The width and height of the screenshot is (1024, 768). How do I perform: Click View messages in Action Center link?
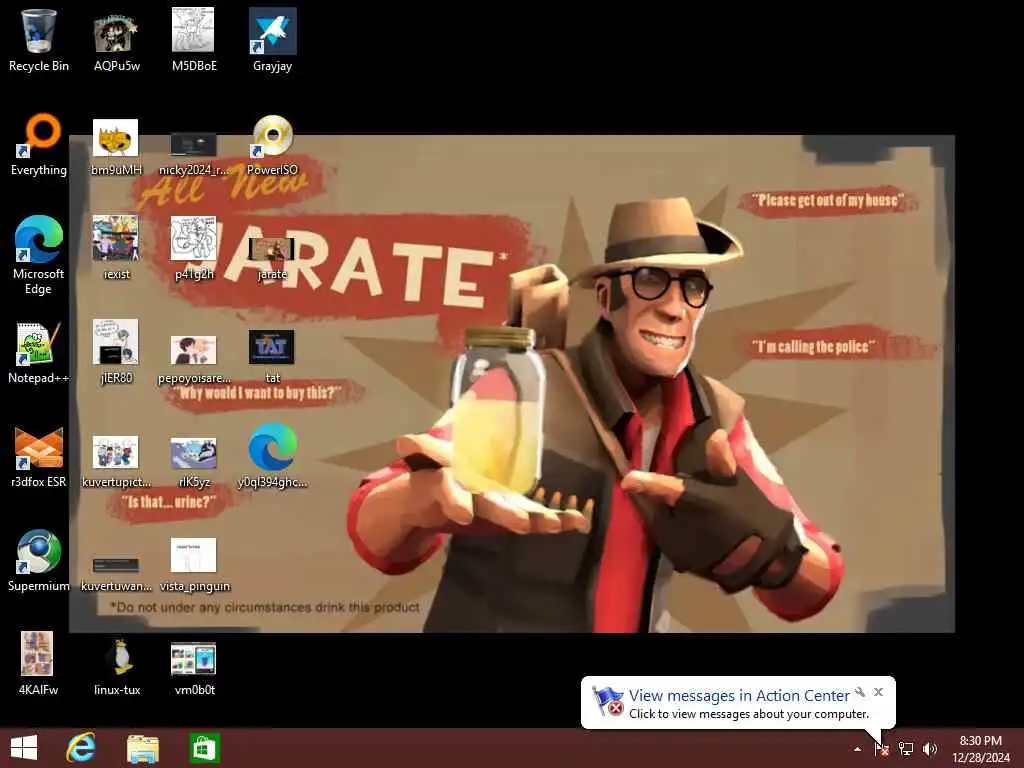pyautogui.click(x=739, y=696)
